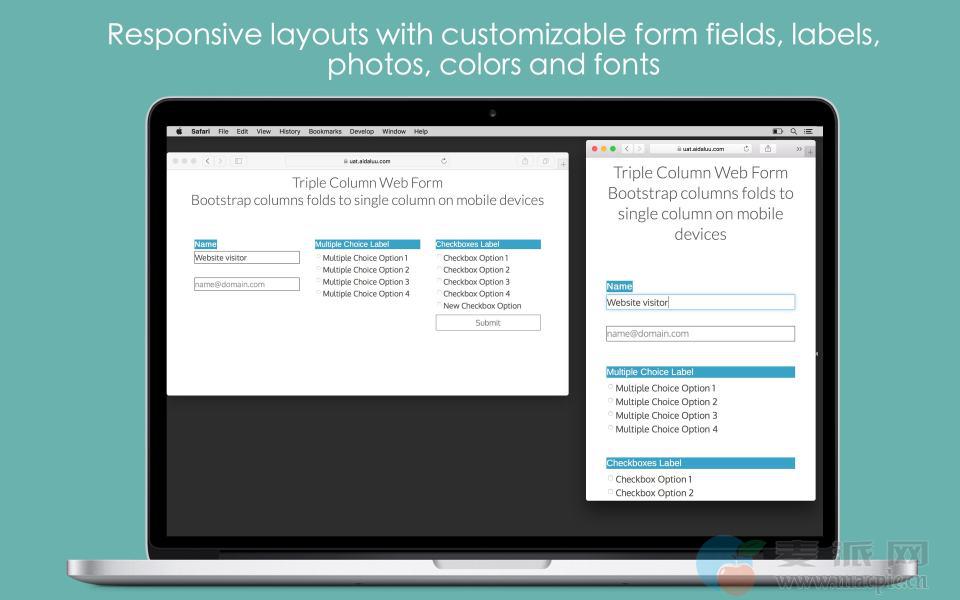Open the History menu
The height and width of the screenshot is (600, 960).
pos(289,131)
